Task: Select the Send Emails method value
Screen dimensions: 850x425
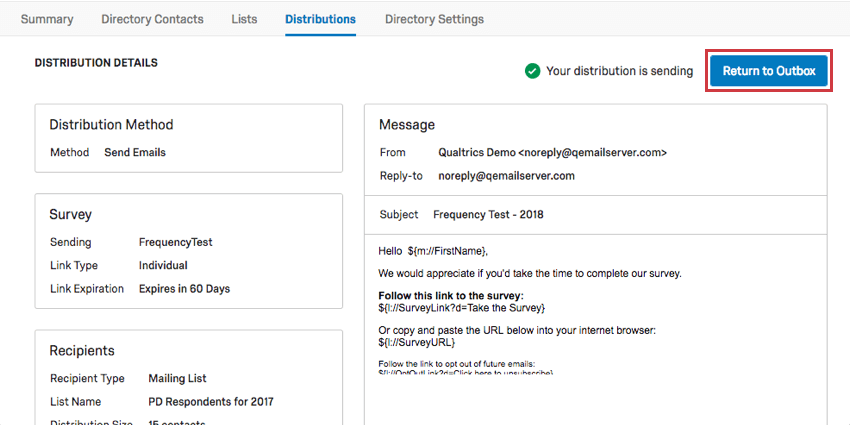Action: click(x=135, y=153)
